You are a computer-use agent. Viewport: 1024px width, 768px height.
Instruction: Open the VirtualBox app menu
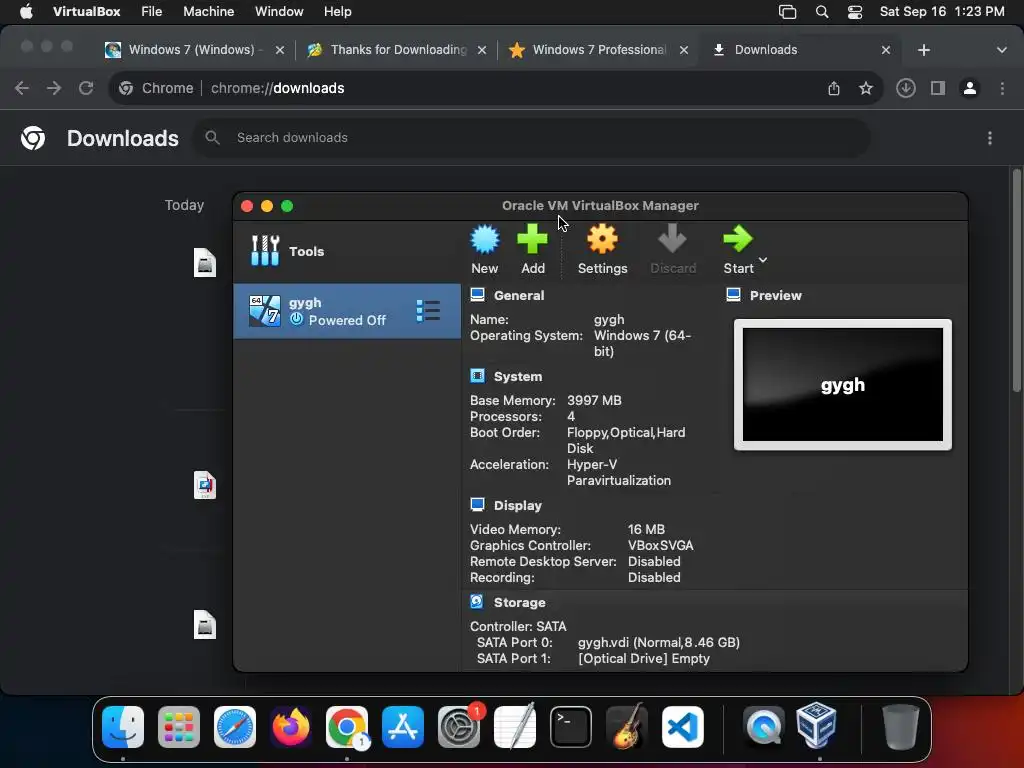pos(86,12)
